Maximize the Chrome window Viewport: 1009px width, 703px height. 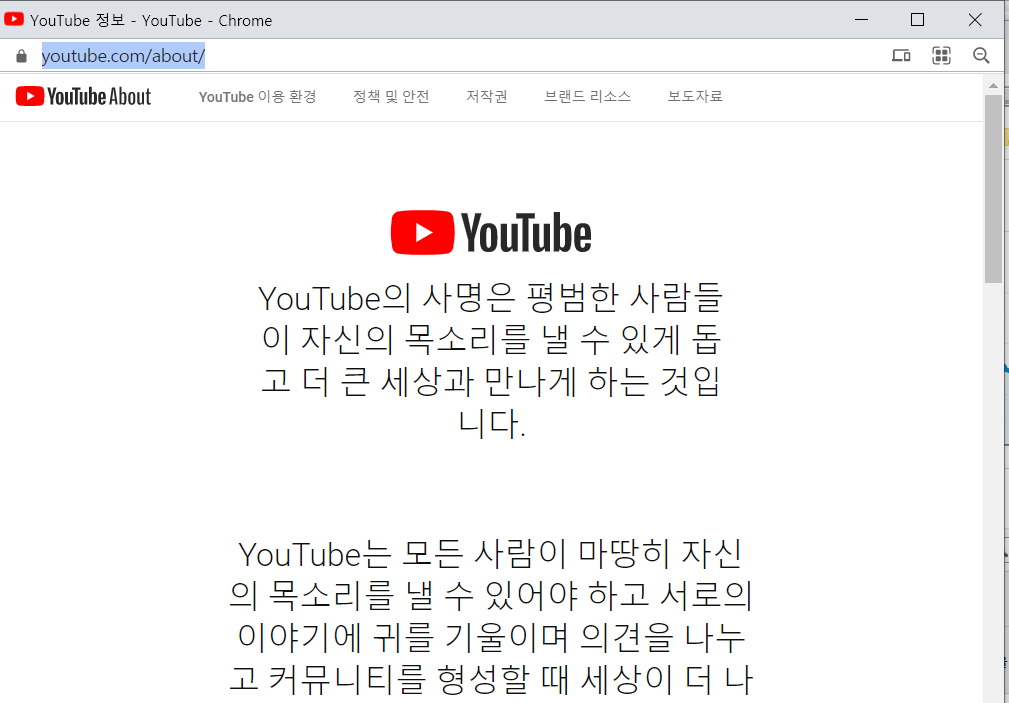[x=918, y=20]
